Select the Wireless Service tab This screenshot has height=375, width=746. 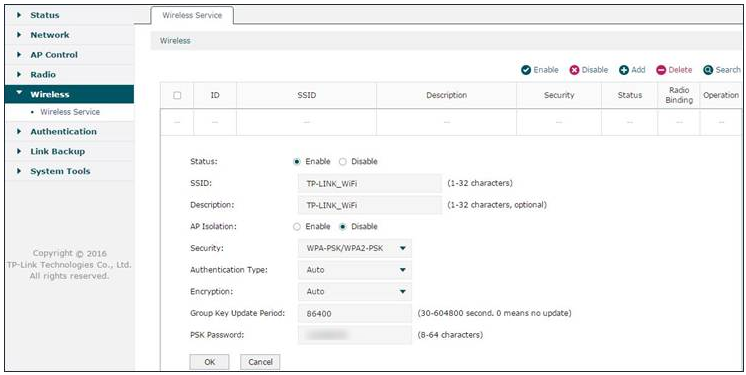pos(192,15)
